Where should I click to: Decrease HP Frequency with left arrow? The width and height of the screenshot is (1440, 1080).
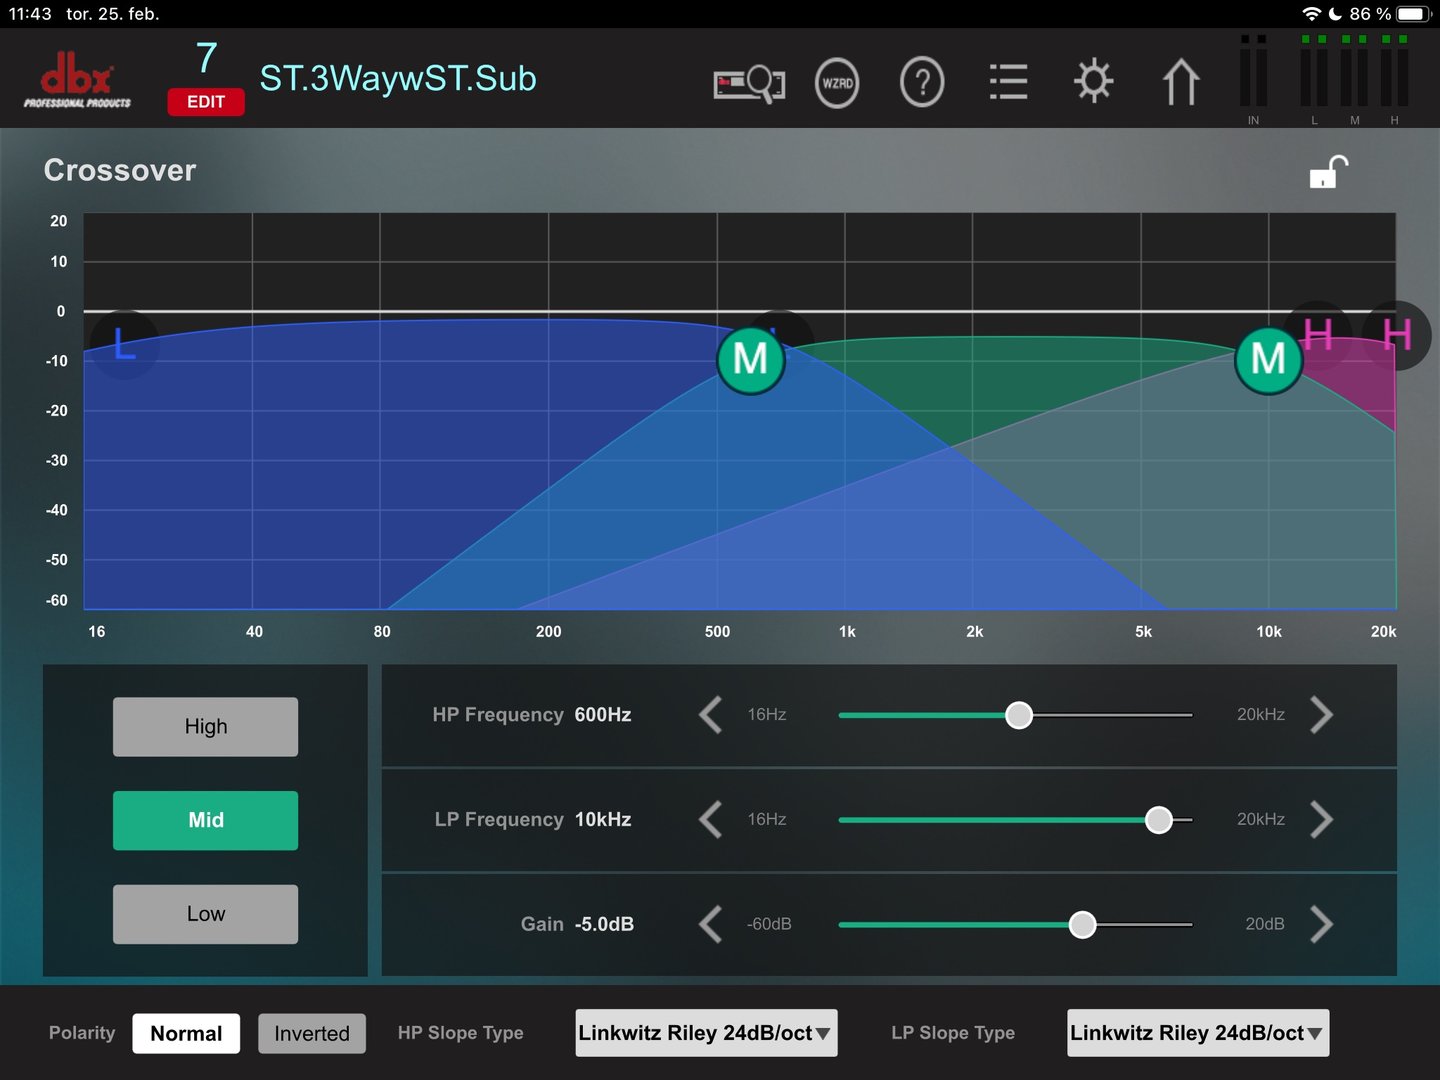(711, 715)
